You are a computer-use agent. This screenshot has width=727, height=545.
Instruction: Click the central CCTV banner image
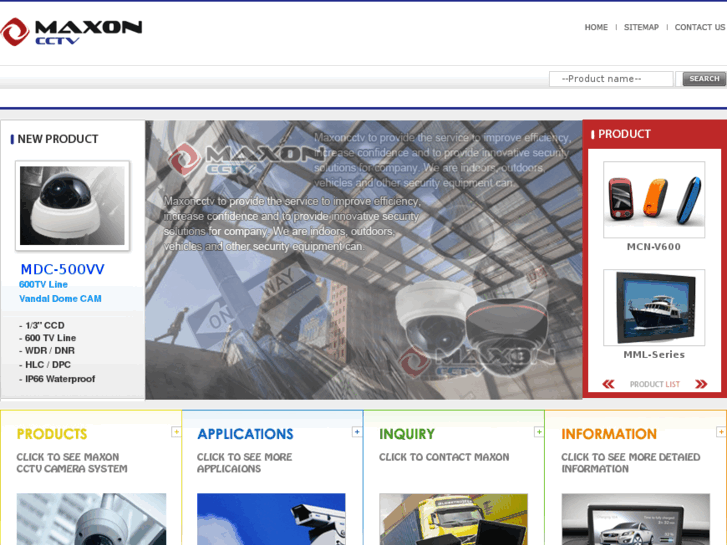click(x=364, y=260)
